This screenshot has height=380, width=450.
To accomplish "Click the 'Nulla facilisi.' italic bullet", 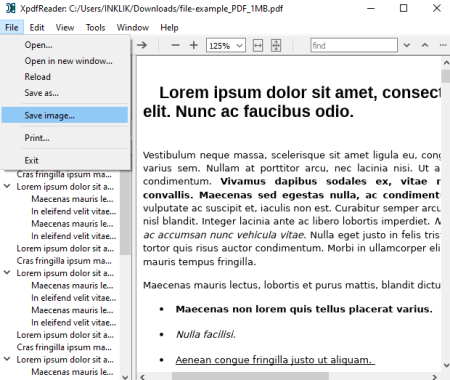I will click(x=206, y=334).
